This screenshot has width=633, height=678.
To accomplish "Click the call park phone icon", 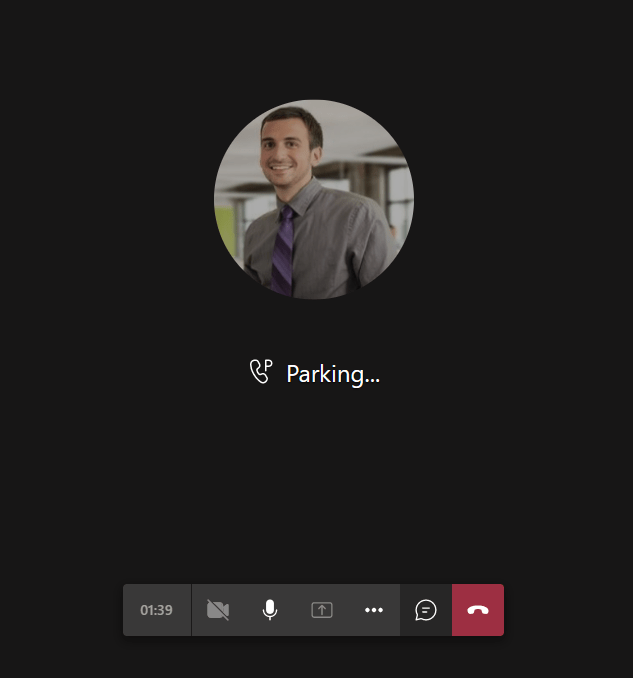I will coord(260,372).
